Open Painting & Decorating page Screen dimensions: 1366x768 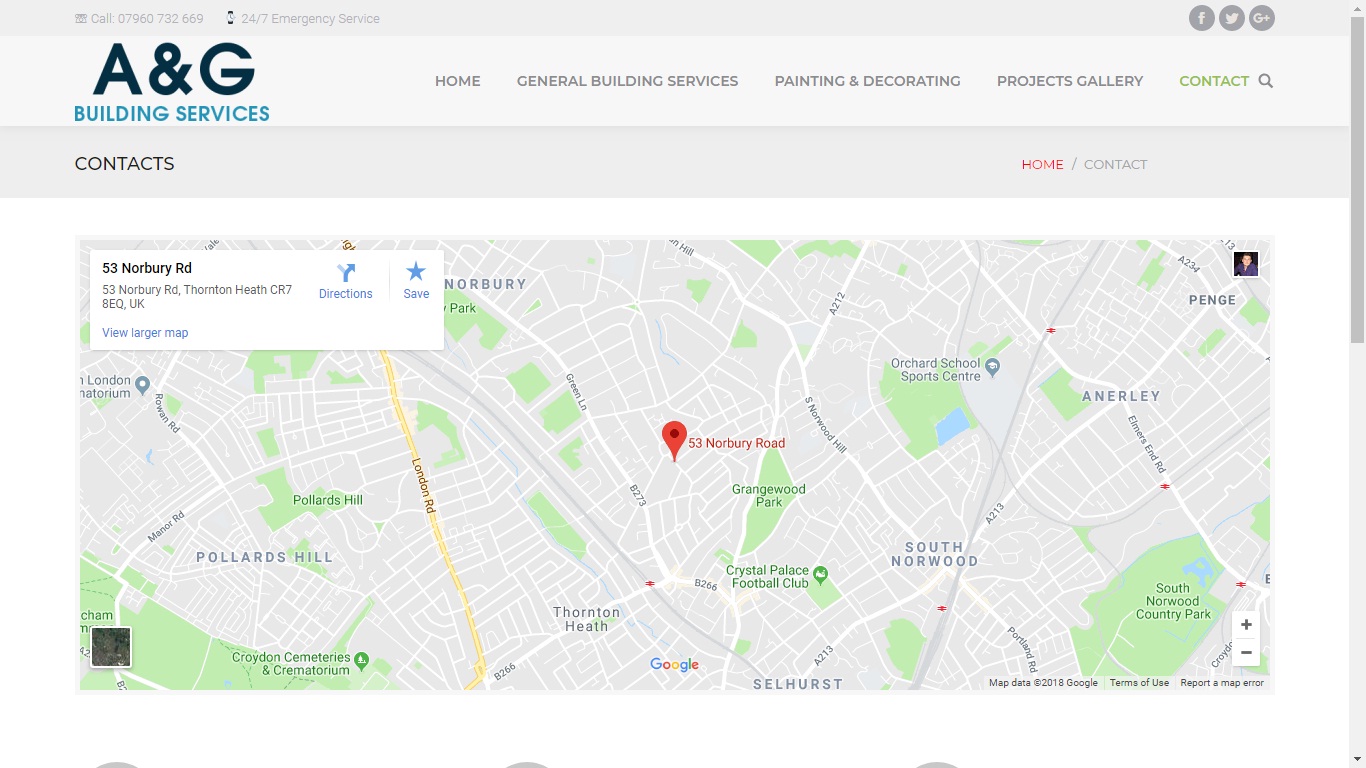tap(867, 81)
